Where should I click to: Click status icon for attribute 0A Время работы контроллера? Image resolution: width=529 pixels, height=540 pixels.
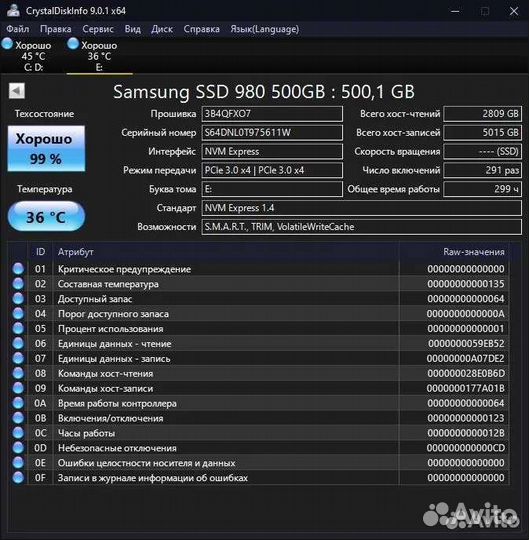tap(18, 403)
